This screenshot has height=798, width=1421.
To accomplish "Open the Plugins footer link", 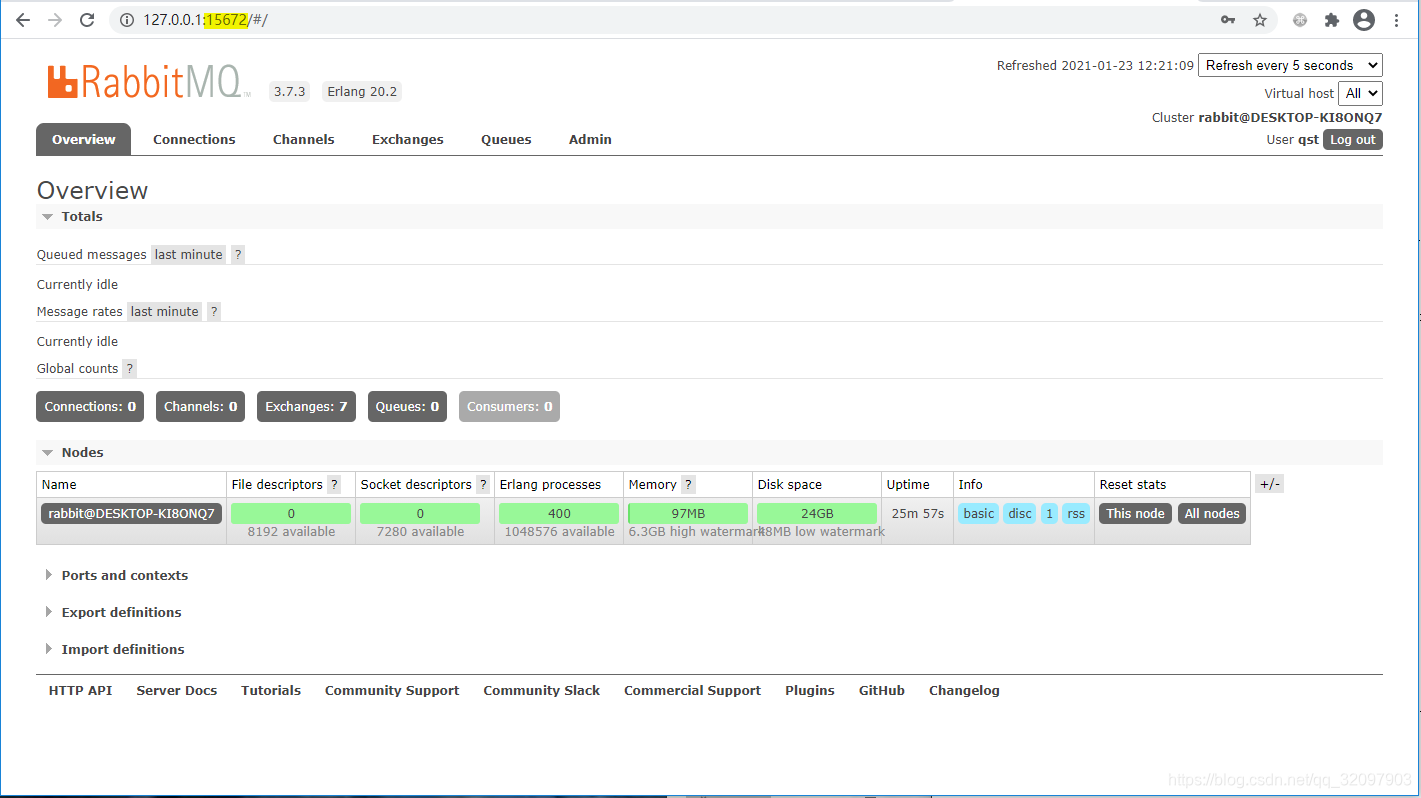I will pyautogui.click(x=810, y=691).
